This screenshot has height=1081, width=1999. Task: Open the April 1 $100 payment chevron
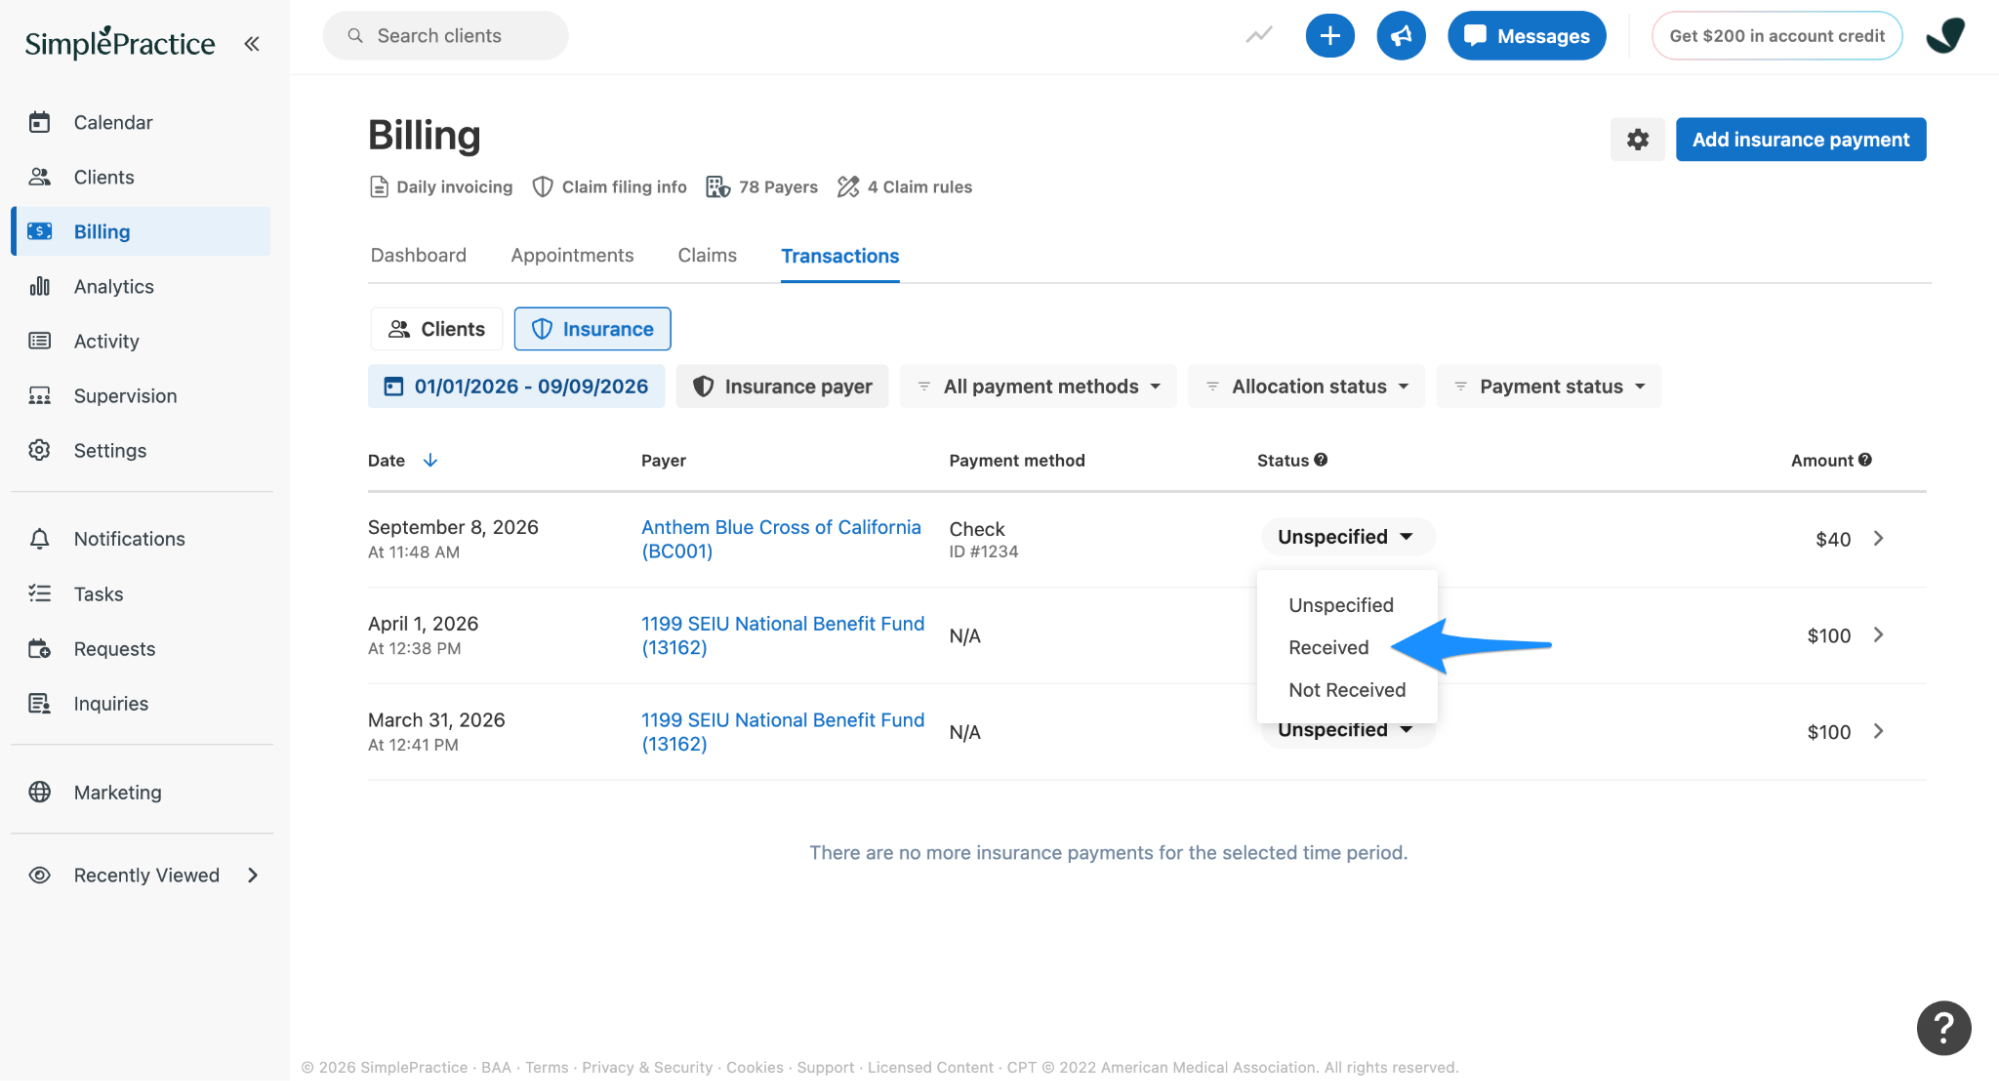pyautogui.click(x=1878, y=635)
